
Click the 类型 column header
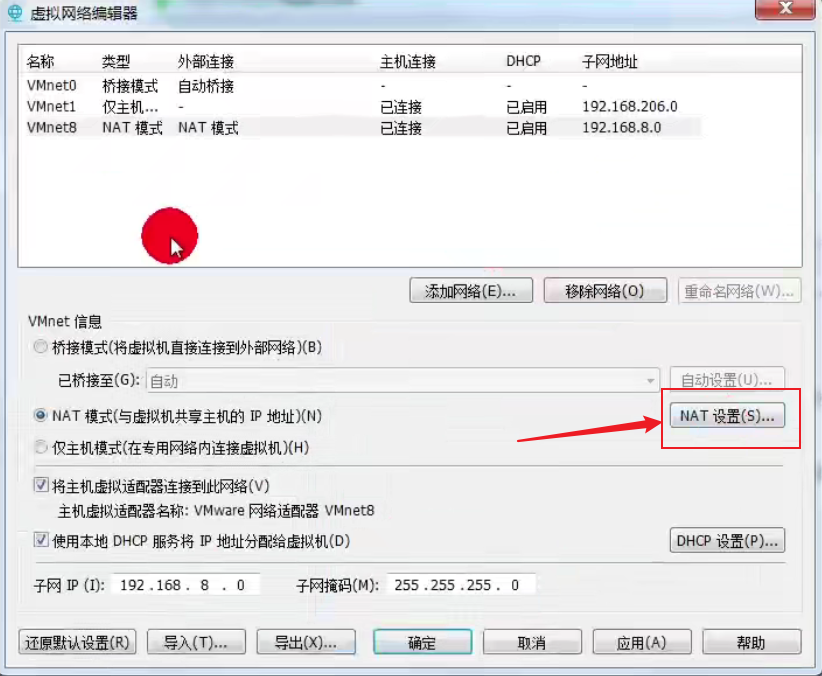[x=116, y=61]
